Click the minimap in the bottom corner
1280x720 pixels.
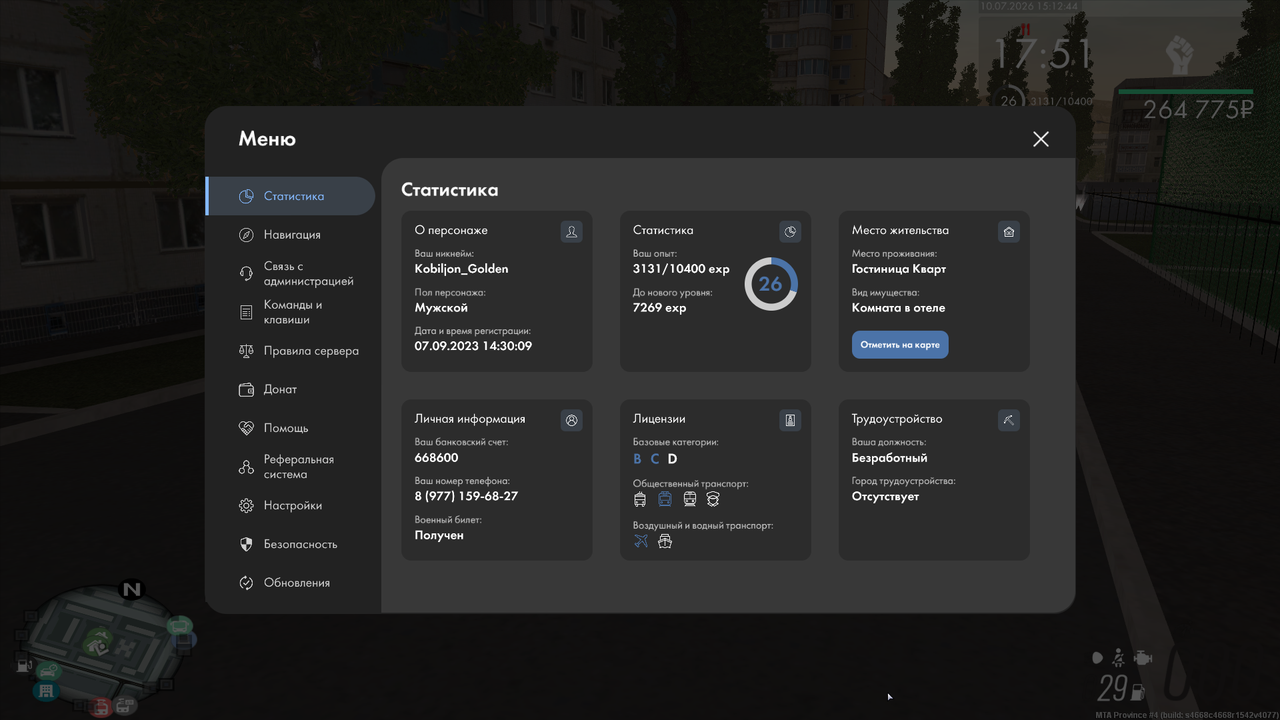click(x=100, y=645)
